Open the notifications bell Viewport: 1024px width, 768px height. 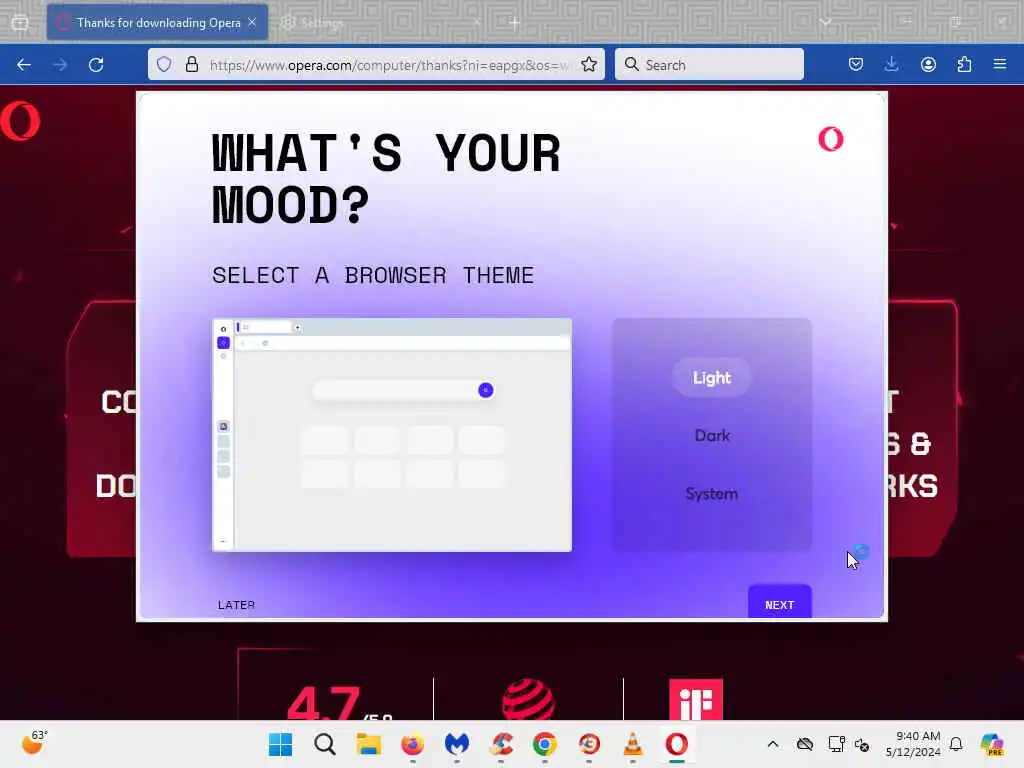pyautogui.click(x=956, y=744)
